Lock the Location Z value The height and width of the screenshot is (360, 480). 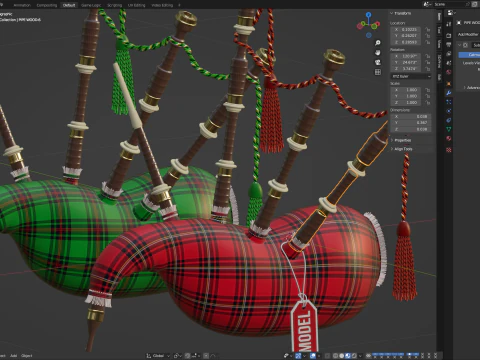[428, 42]
